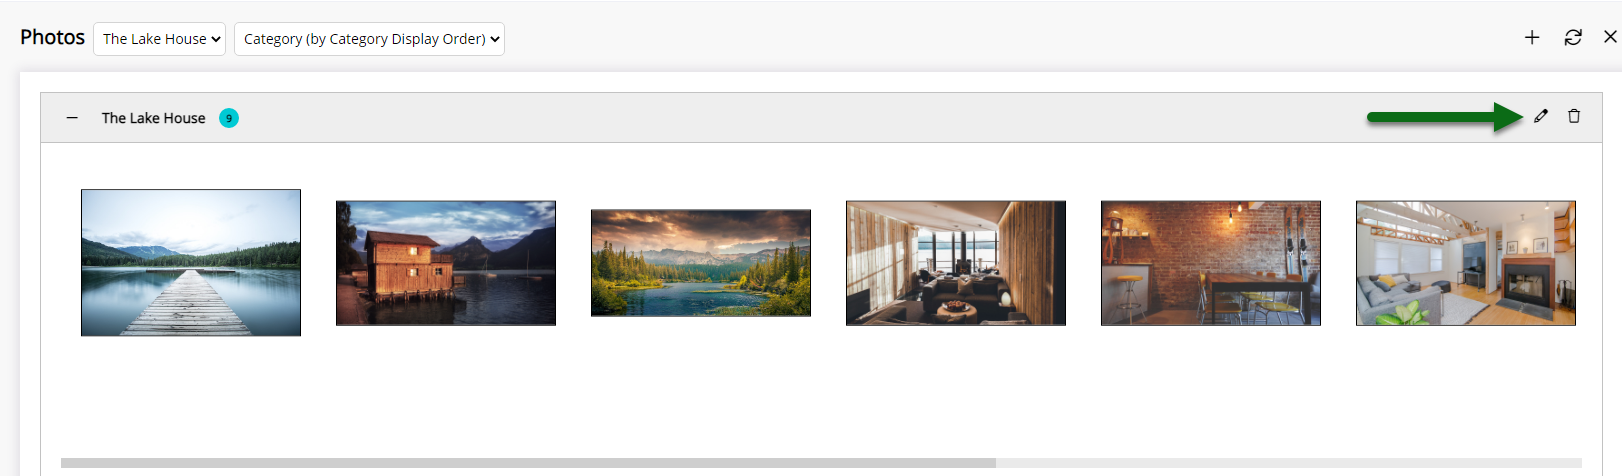Image resolution: width=1622 pixels, height=476 pixels.
Task: Select the living room fireplace photo
Action: pyautogui.click(x=1466, y=263)
